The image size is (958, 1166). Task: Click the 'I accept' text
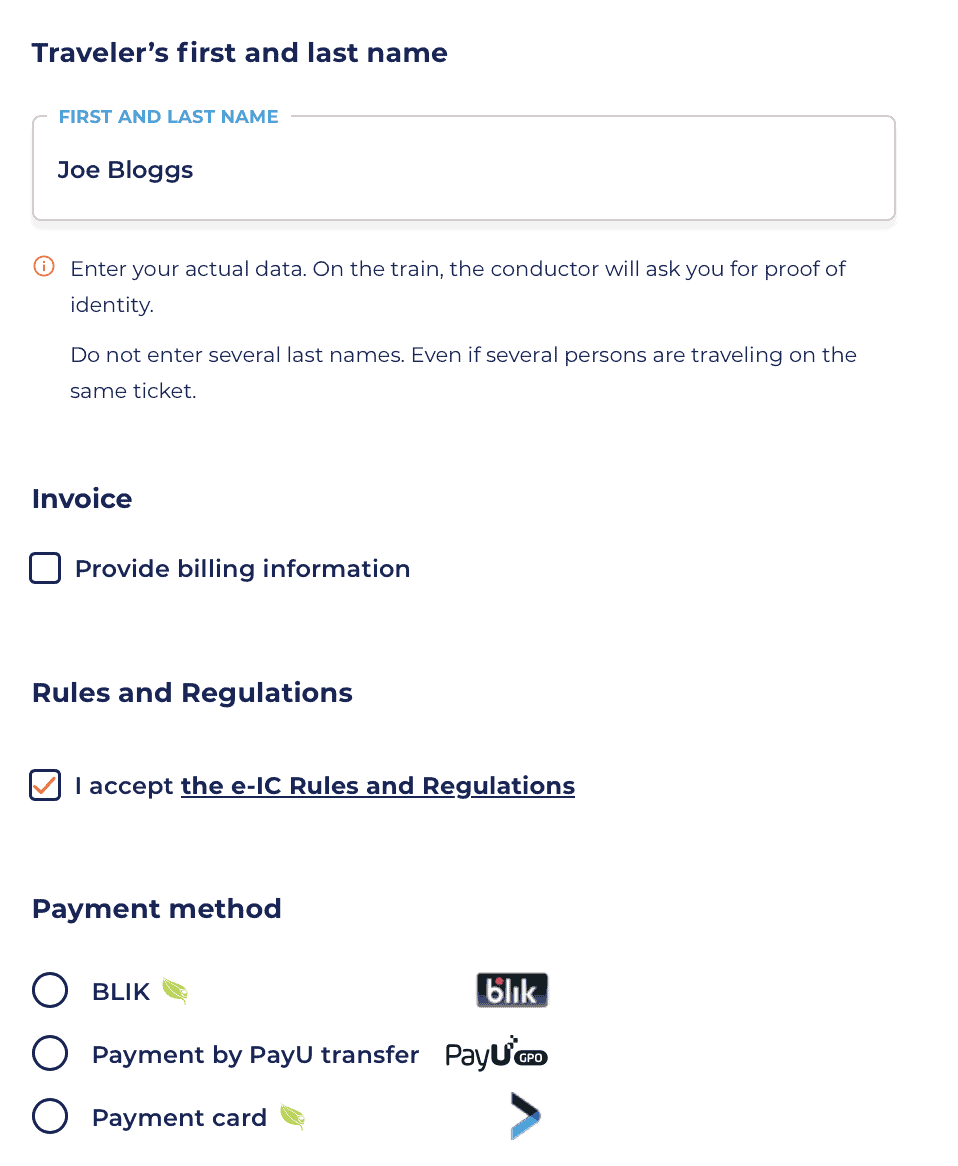point(124,786)
